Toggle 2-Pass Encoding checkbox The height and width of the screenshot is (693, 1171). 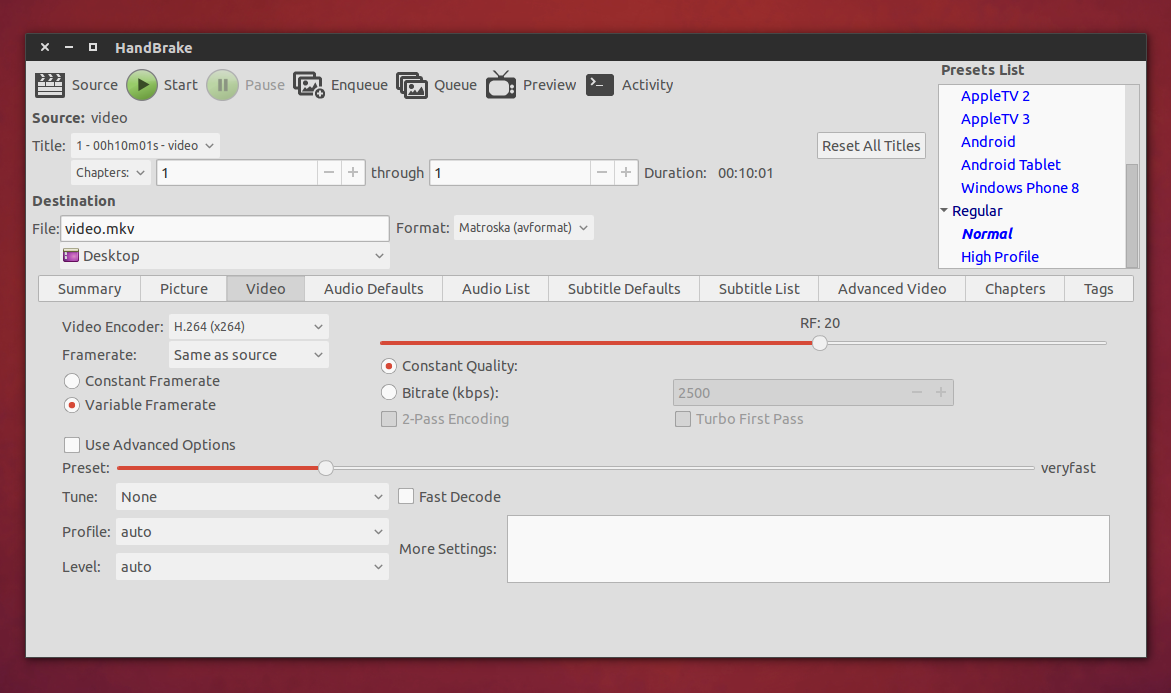point(388,419)
